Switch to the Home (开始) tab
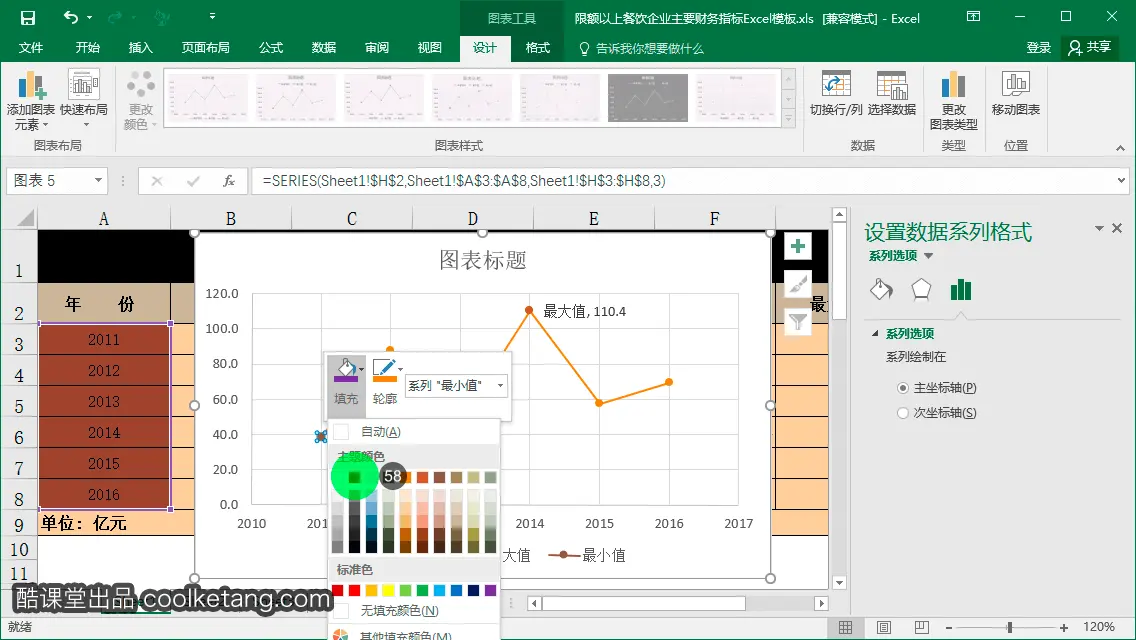Screen dimensions: 1136x640 tap(88, 48)
